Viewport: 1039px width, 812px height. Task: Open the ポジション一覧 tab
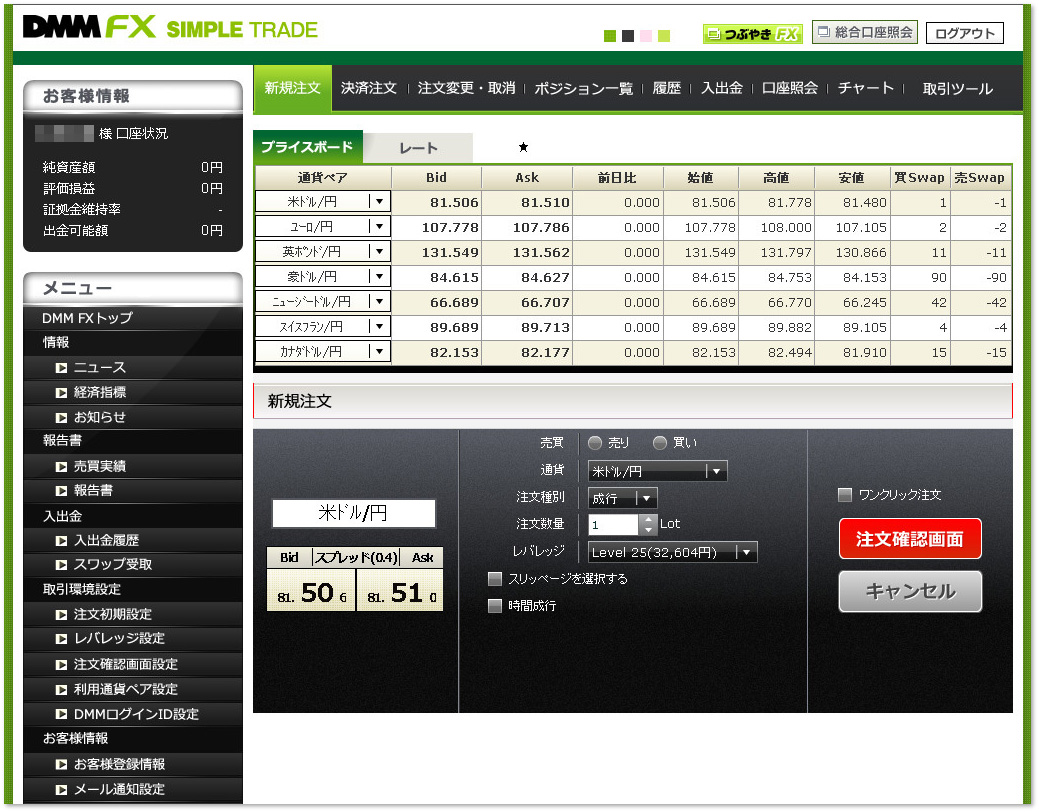583,88
